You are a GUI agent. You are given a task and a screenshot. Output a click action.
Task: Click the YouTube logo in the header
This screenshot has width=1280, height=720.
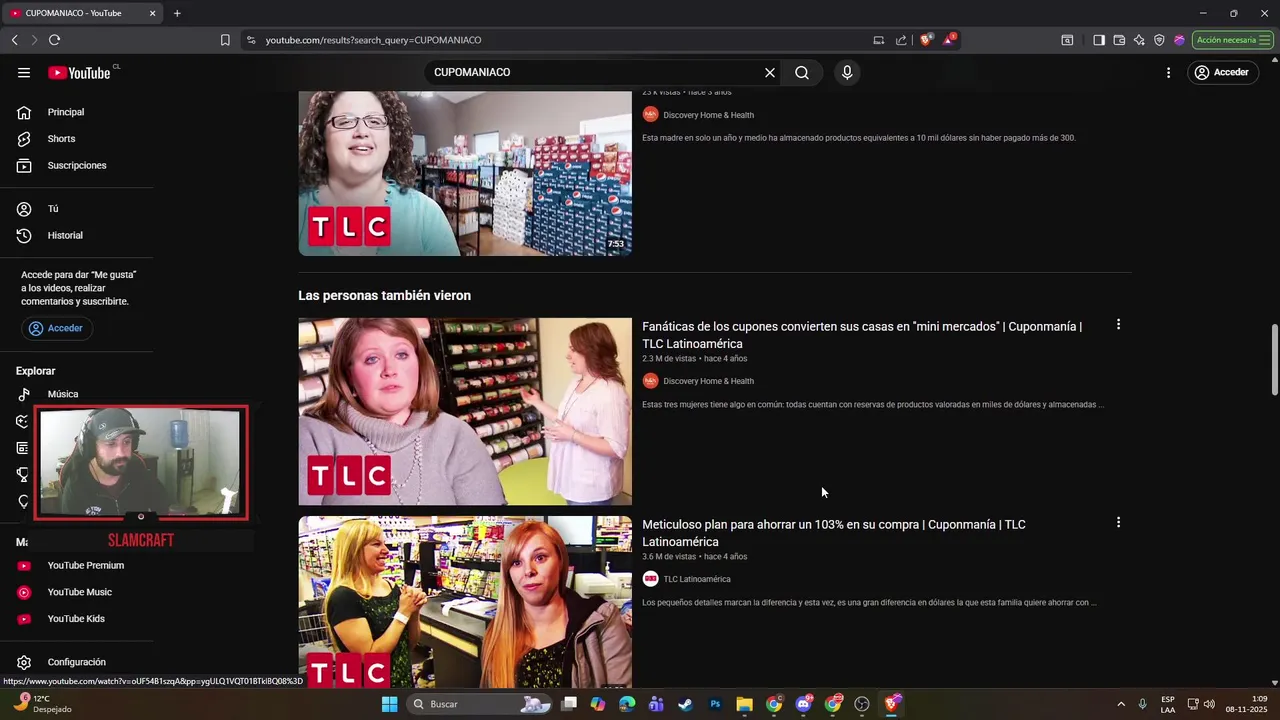tap(80, 72)
